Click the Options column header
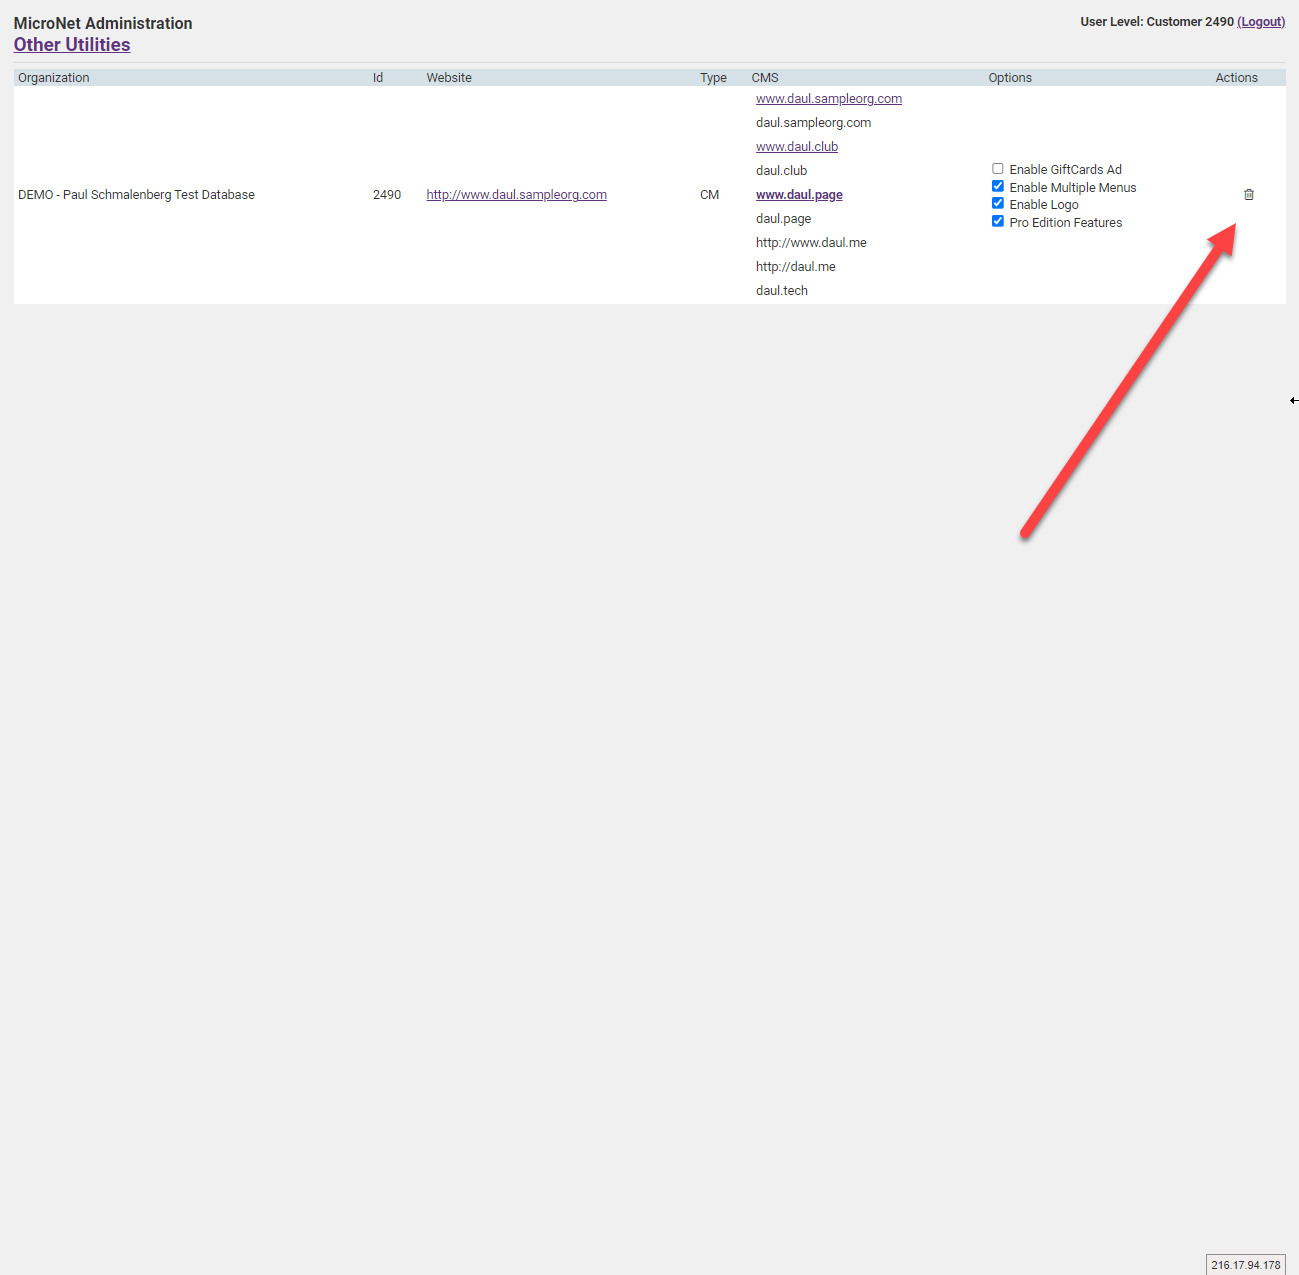The width and height of the screenshot is (1299, 1275). pos(1010,78)
